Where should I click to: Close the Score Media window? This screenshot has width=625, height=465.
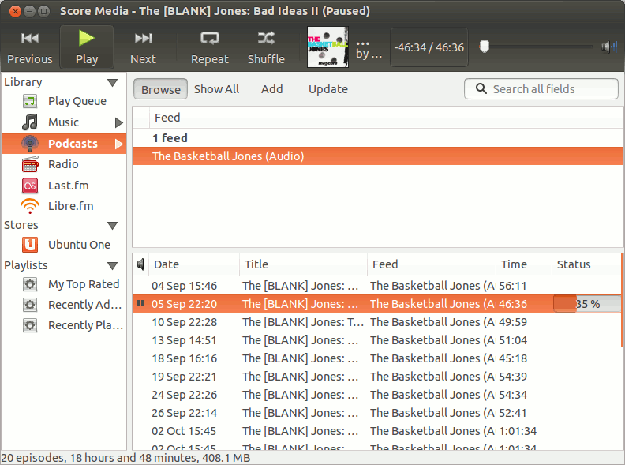pos(15,11)
